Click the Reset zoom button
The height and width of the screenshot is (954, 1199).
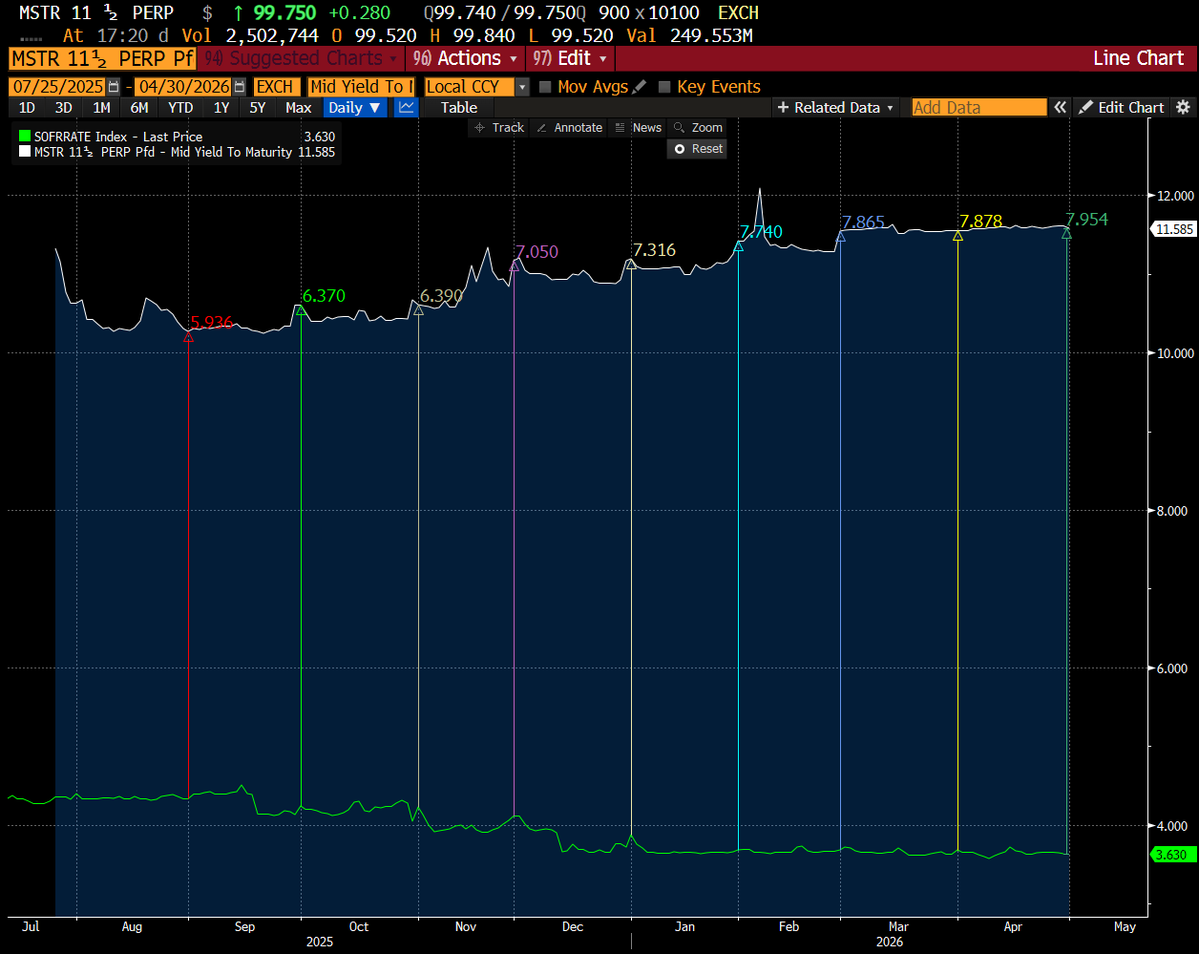[x=697, y=149]
